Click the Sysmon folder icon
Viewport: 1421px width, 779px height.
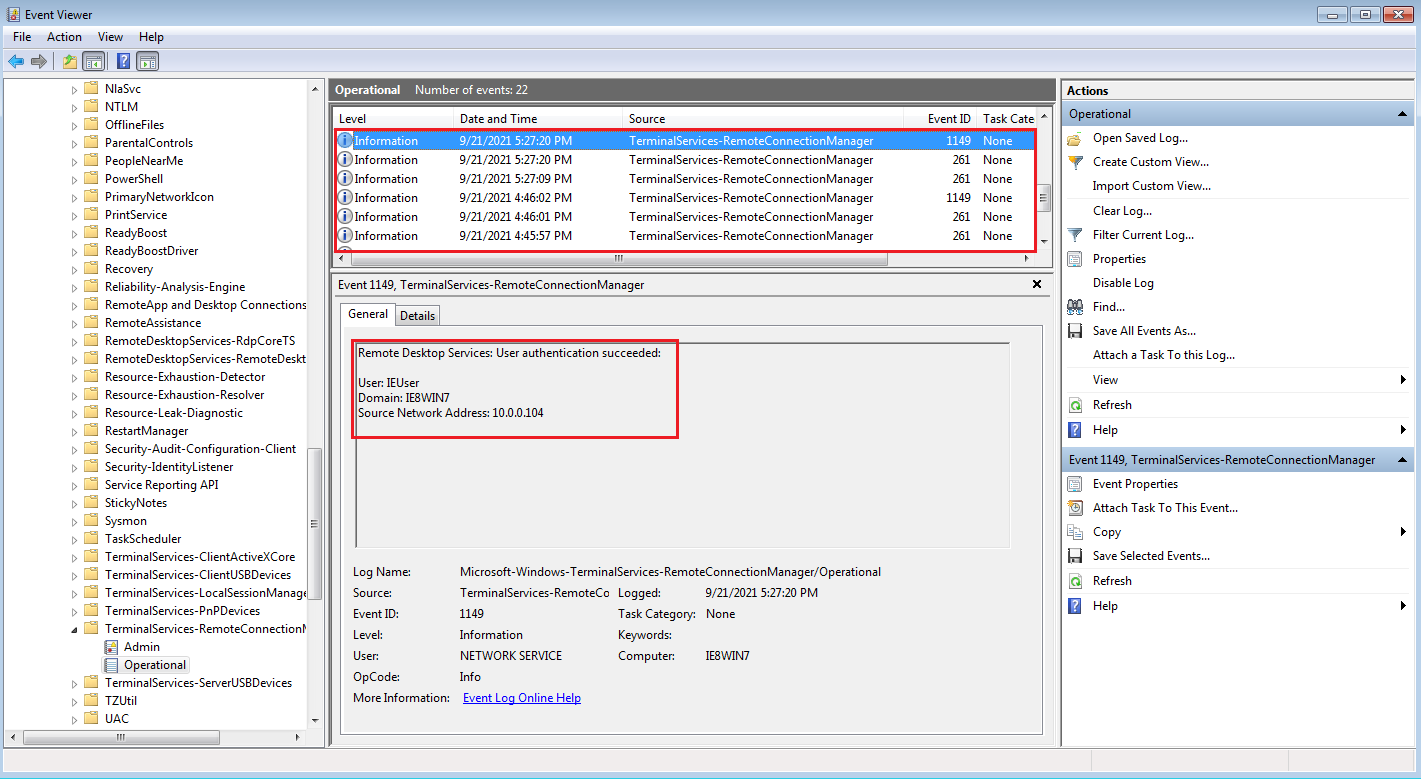pyautogui.click(x=92, y=521)
